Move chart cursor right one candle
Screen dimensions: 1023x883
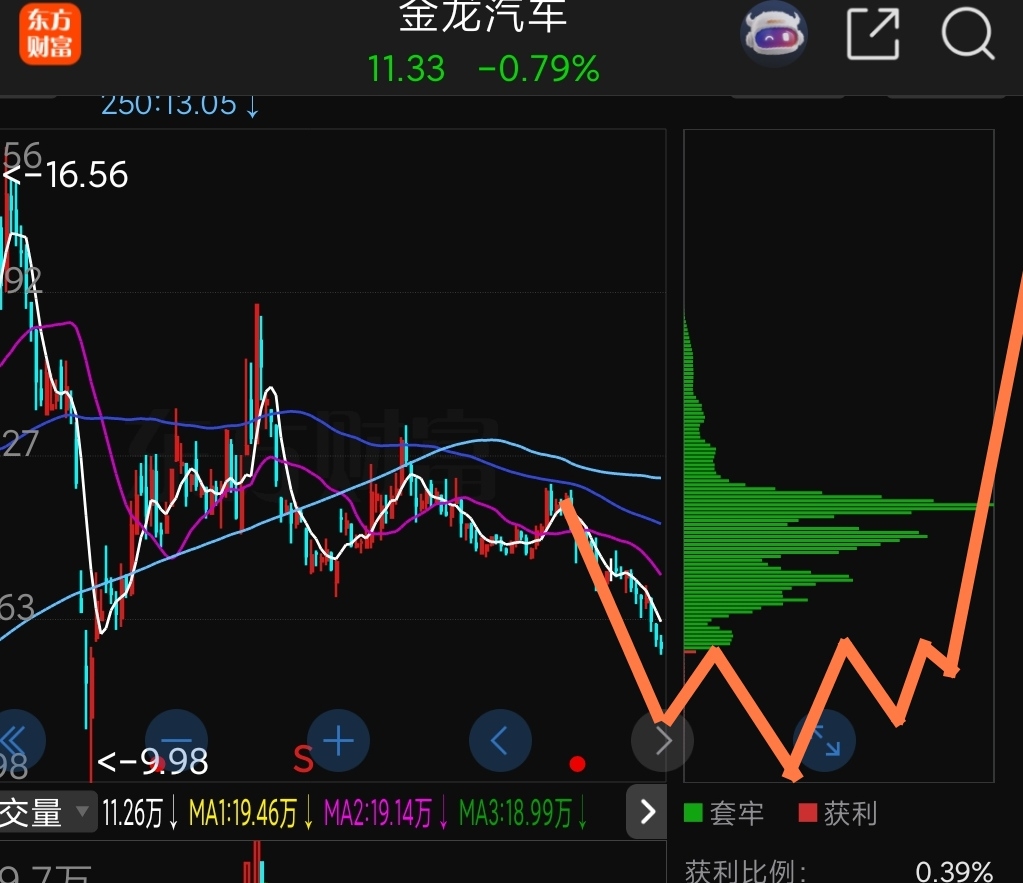click(662, 741)
